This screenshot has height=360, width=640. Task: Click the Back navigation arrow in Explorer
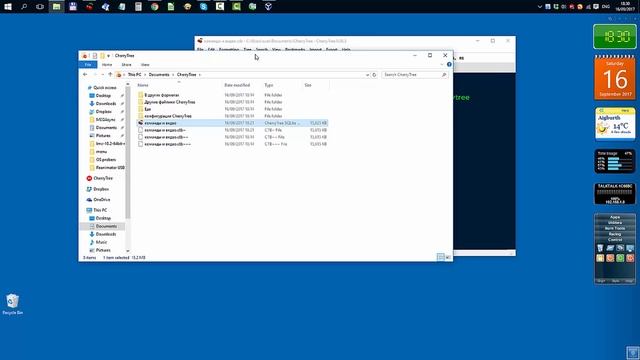(x=85, y=75)
